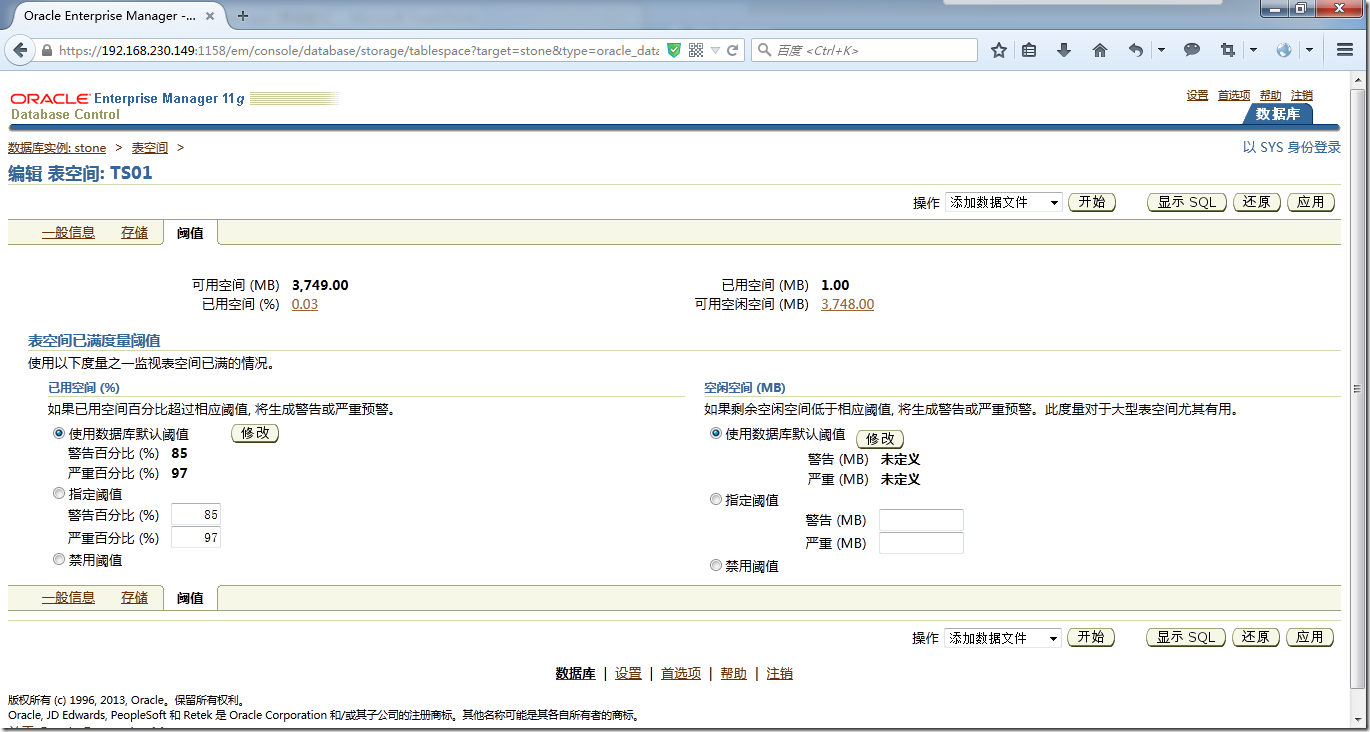The image size is (1370, 732).
Task: Open the downloads arrow icon
Action: coord(1064,50)
